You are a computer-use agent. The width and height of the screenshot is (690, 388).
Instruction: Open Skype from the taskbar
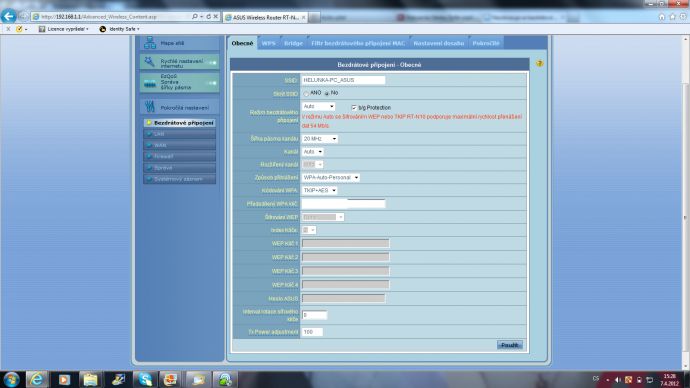tap(145, 379)
